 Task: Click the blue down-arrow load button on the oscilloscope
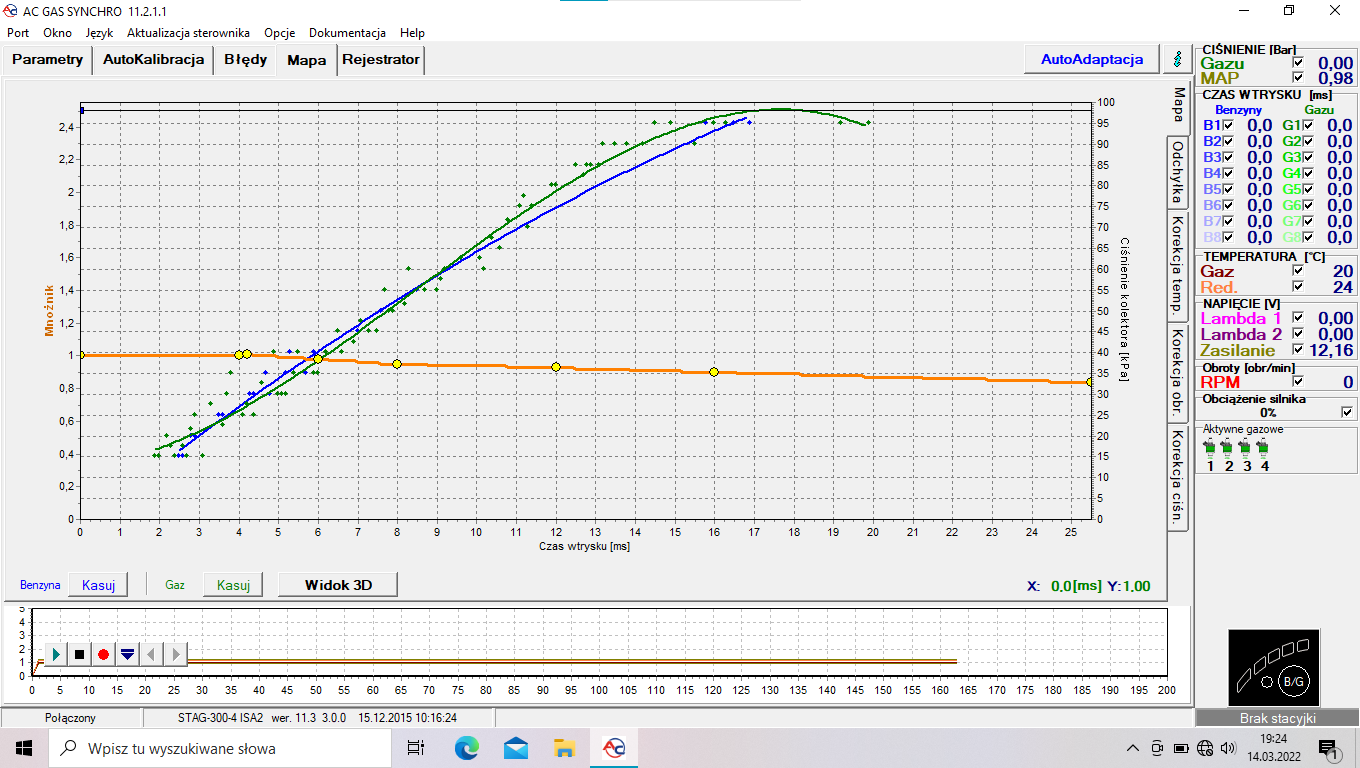point(127,654)
